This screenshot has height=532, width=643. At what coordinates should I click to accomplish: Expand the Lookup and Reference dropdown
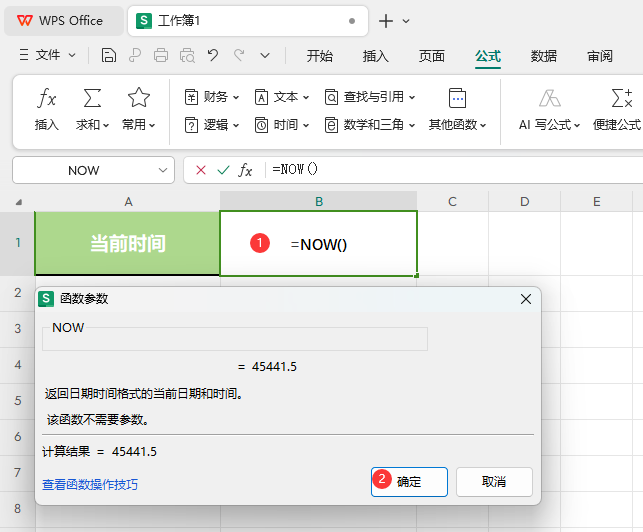point(370,97)
